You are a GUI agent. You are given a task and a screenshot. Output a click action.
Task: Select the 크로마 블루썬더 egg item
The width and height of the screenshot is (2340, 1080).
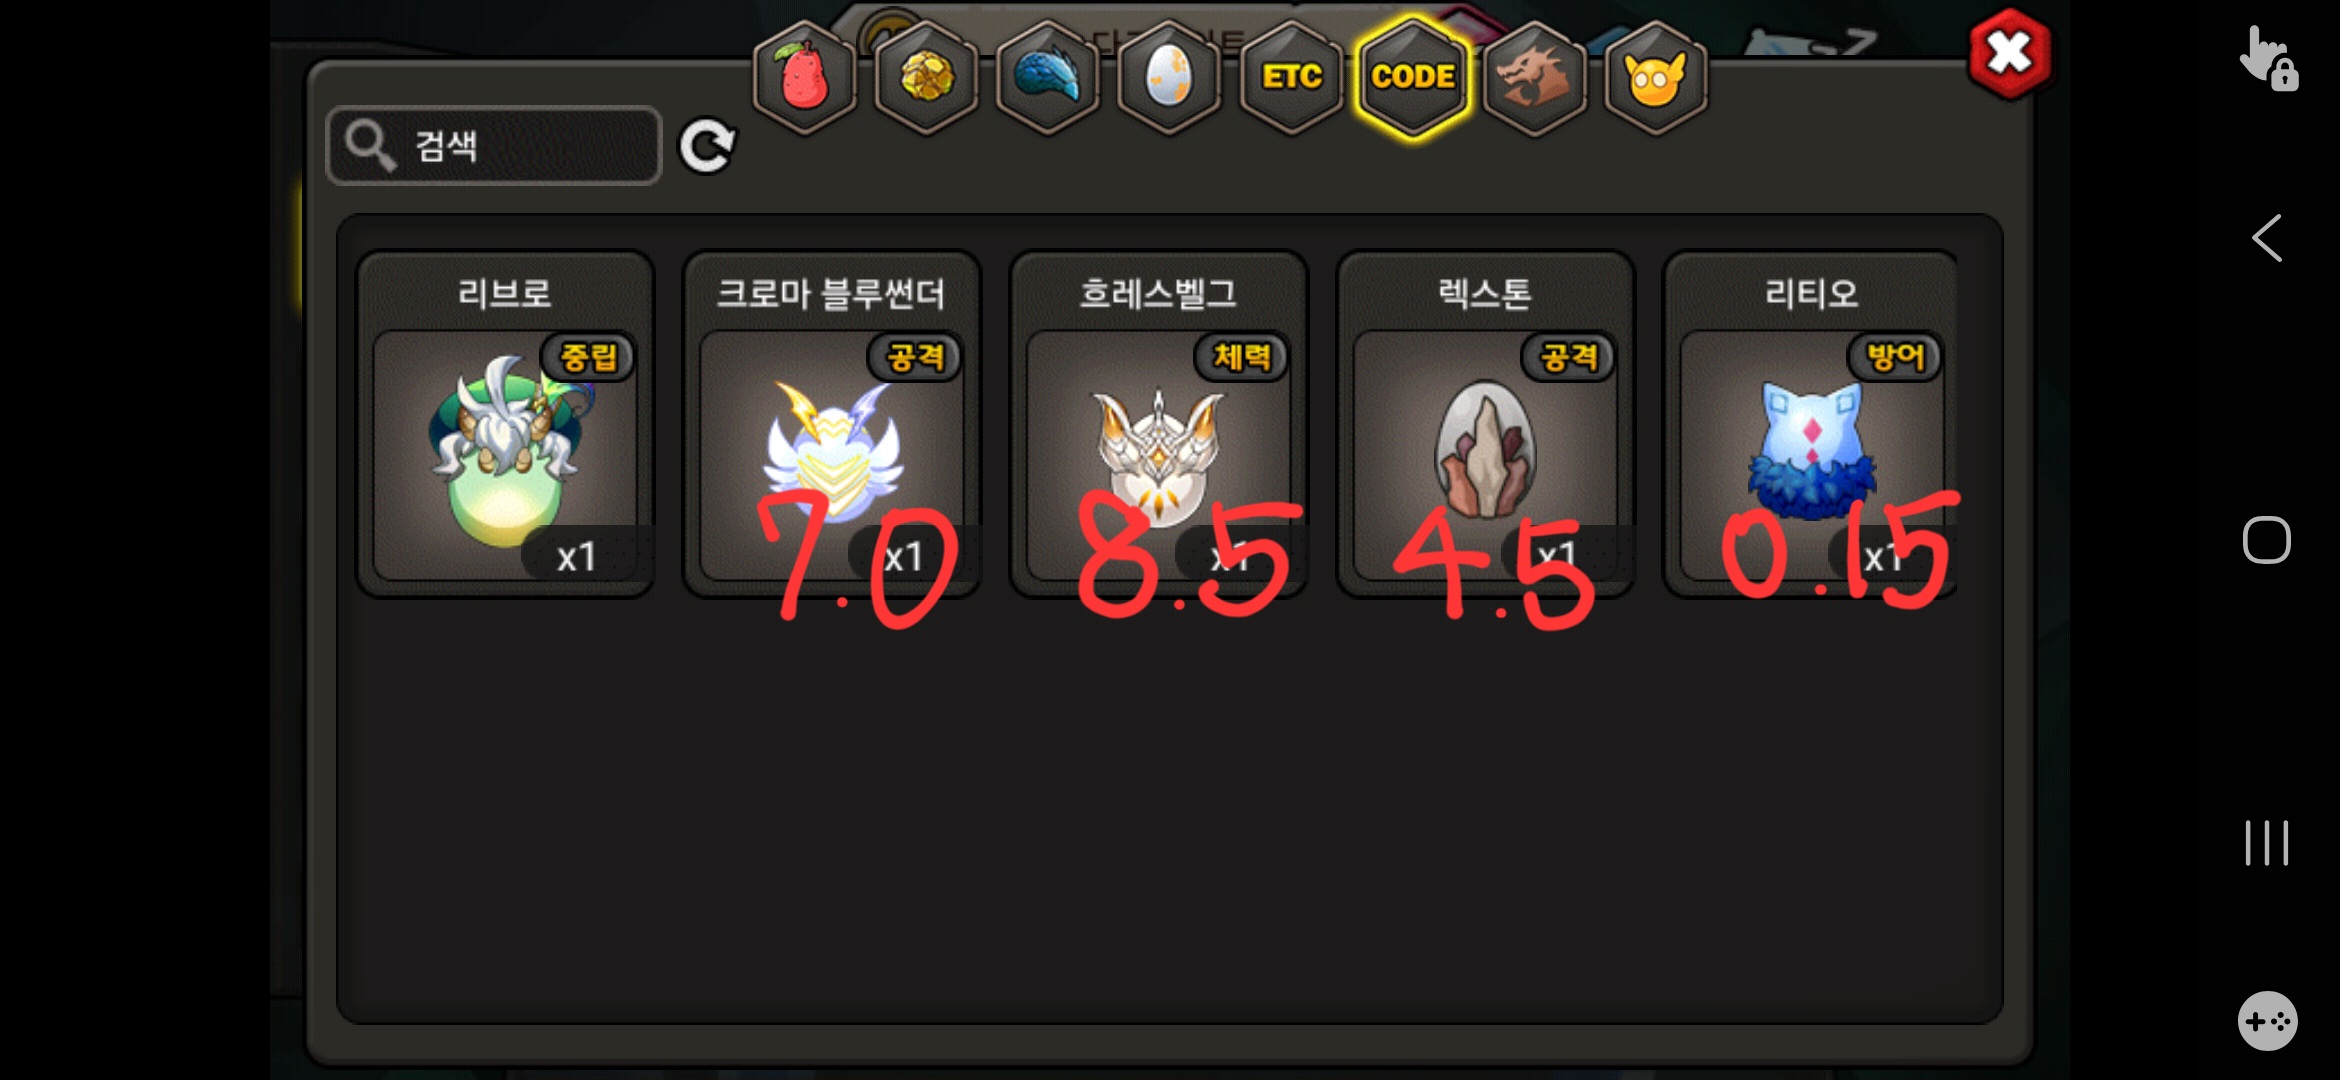pos(831,424)
